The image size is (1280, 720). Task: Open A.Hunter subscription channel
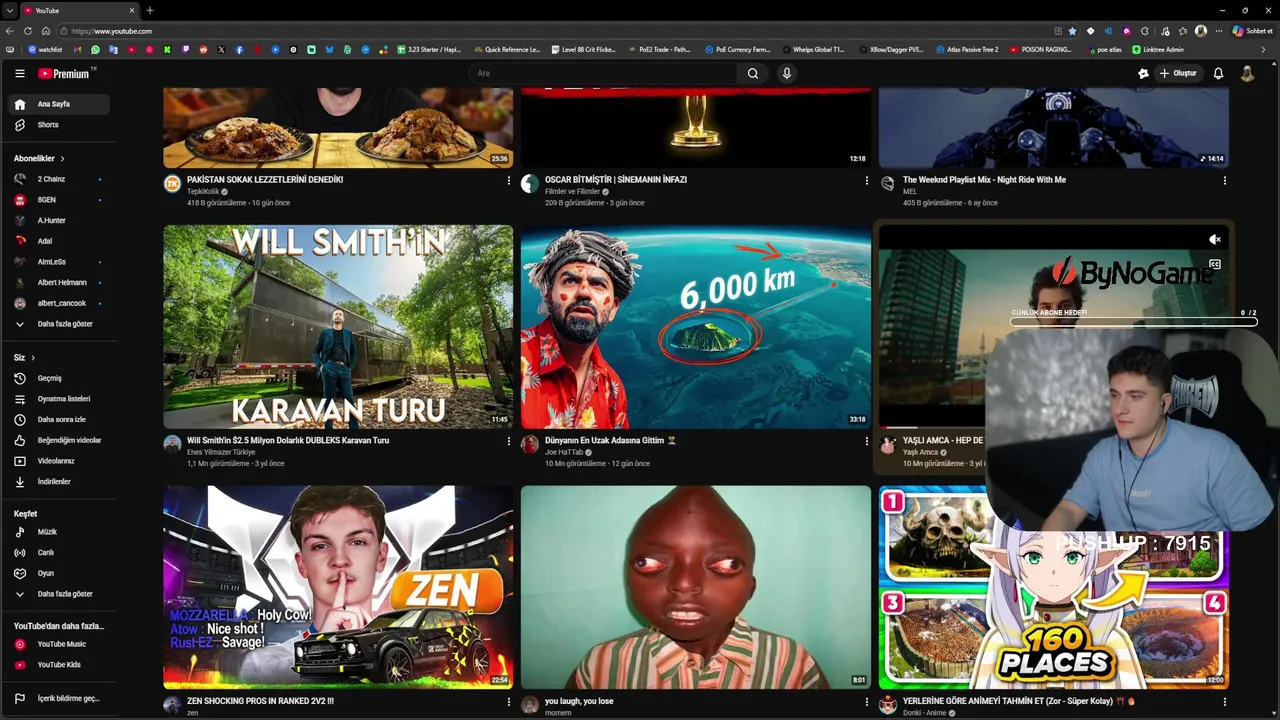point(59,220)
